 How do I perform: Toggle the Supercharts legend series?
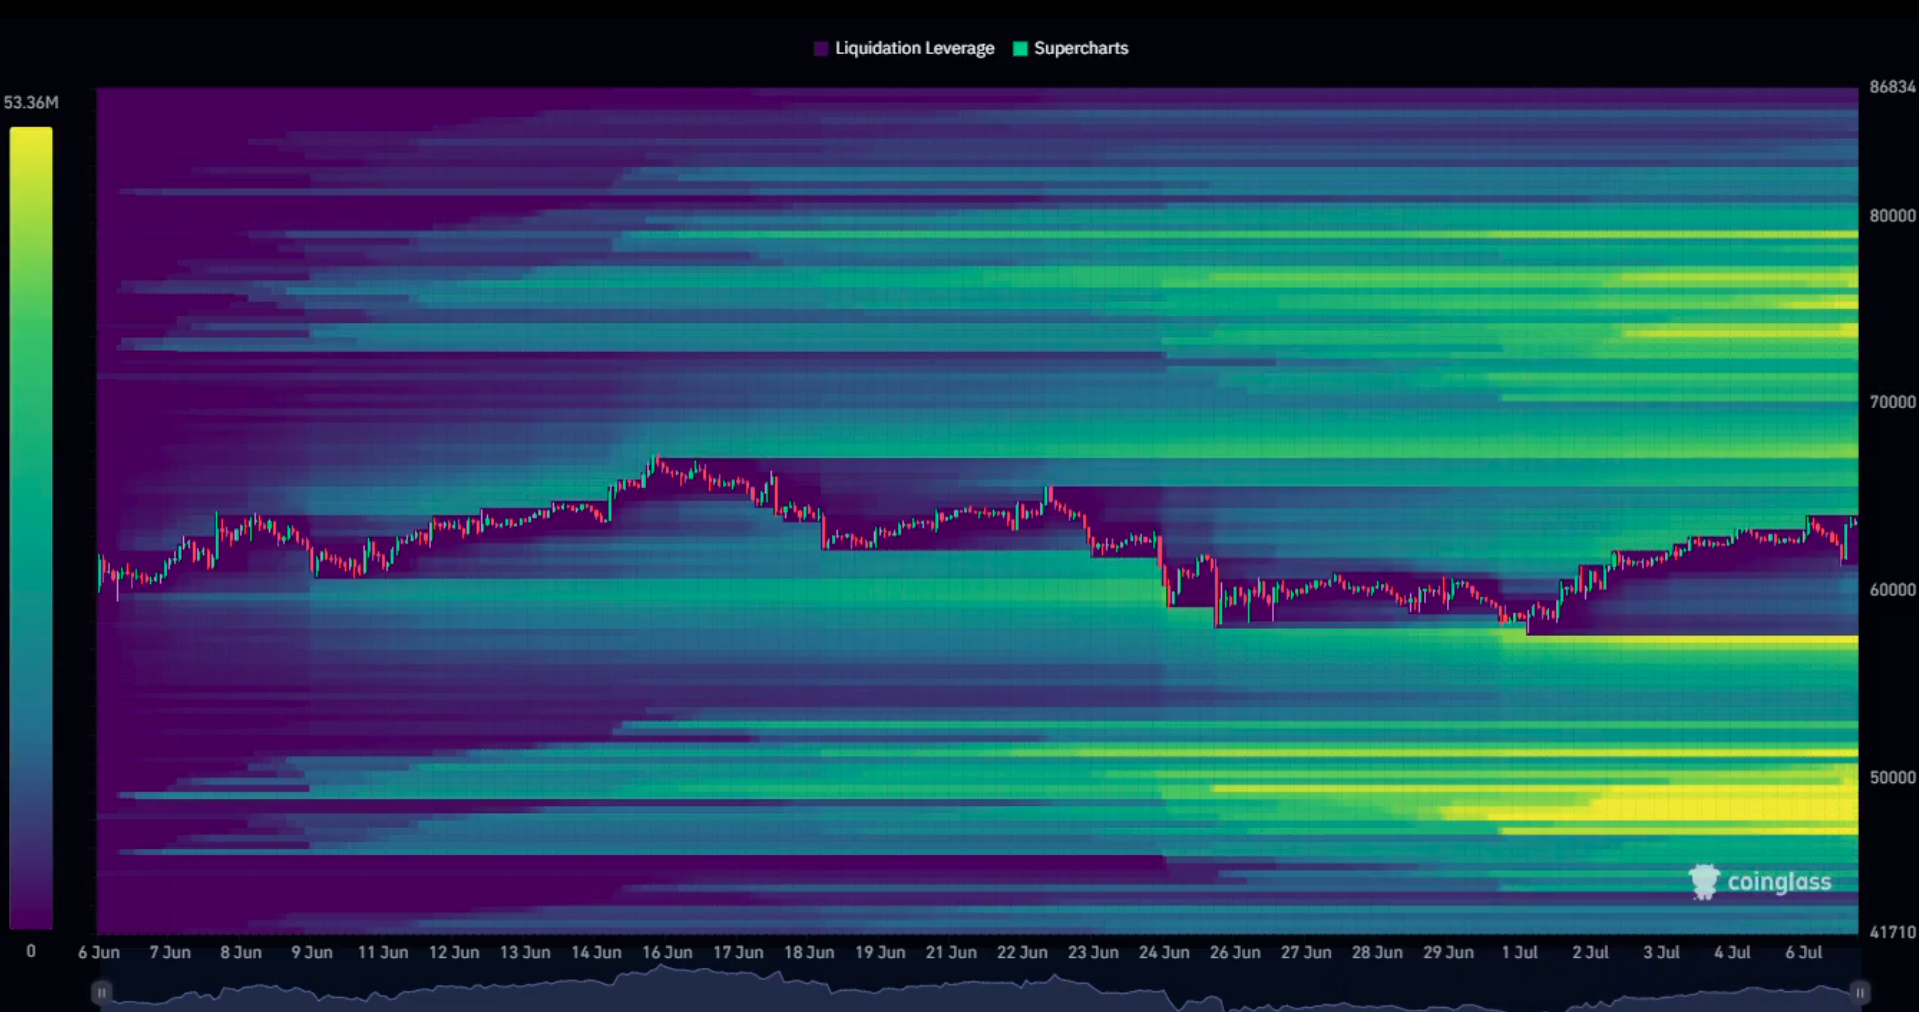[1070, 48]
